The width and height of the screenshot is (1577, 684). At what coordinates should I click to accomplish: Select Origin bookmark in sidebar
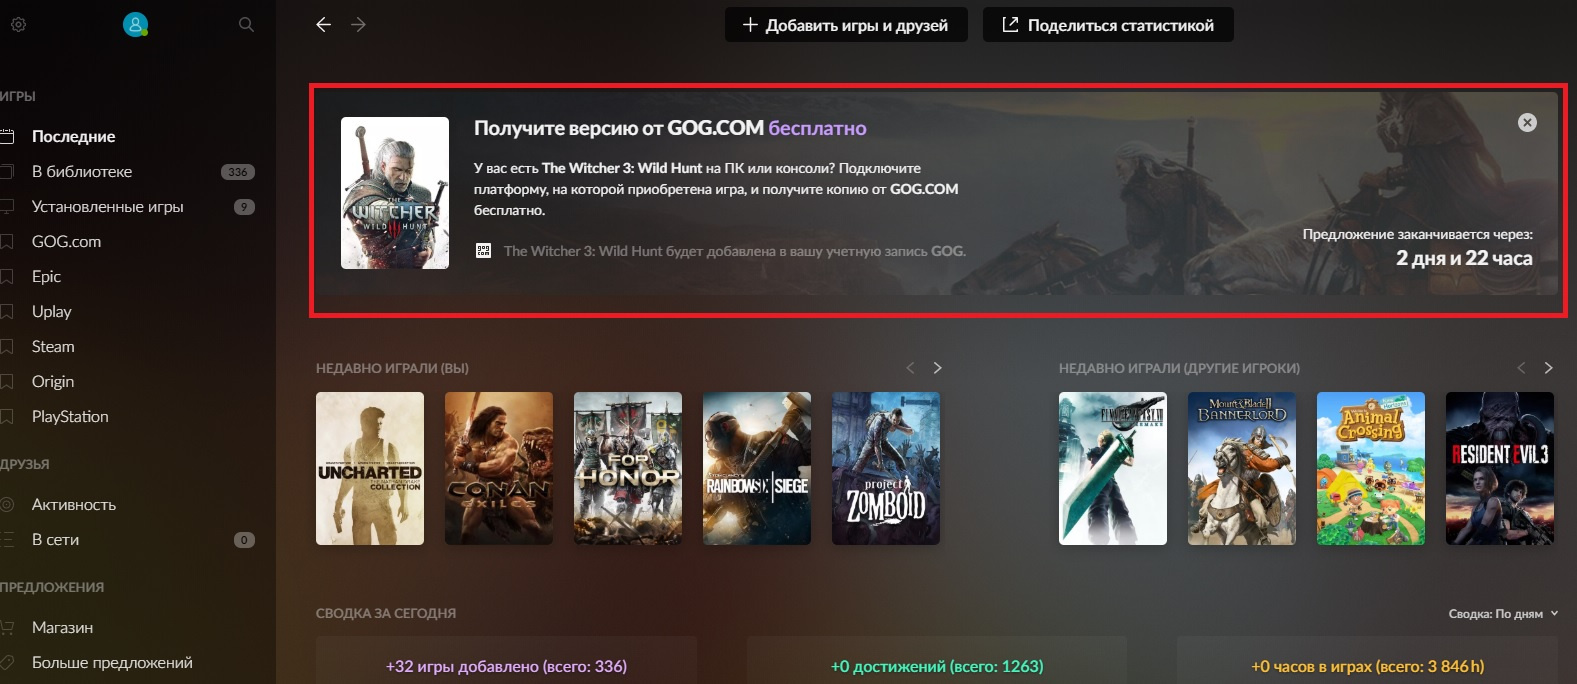pyautogui.click(x=53, y=381)
